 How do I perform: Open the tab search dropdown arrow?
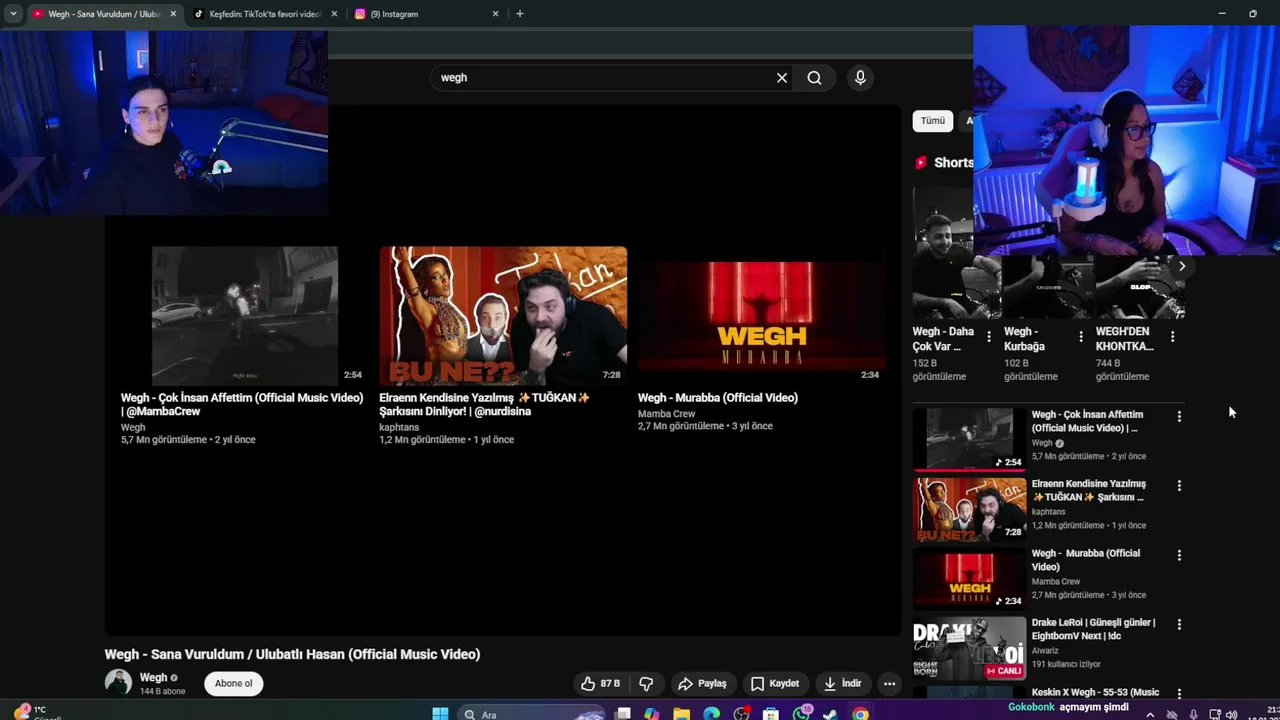pyautogui.click(x=13, y=14)
